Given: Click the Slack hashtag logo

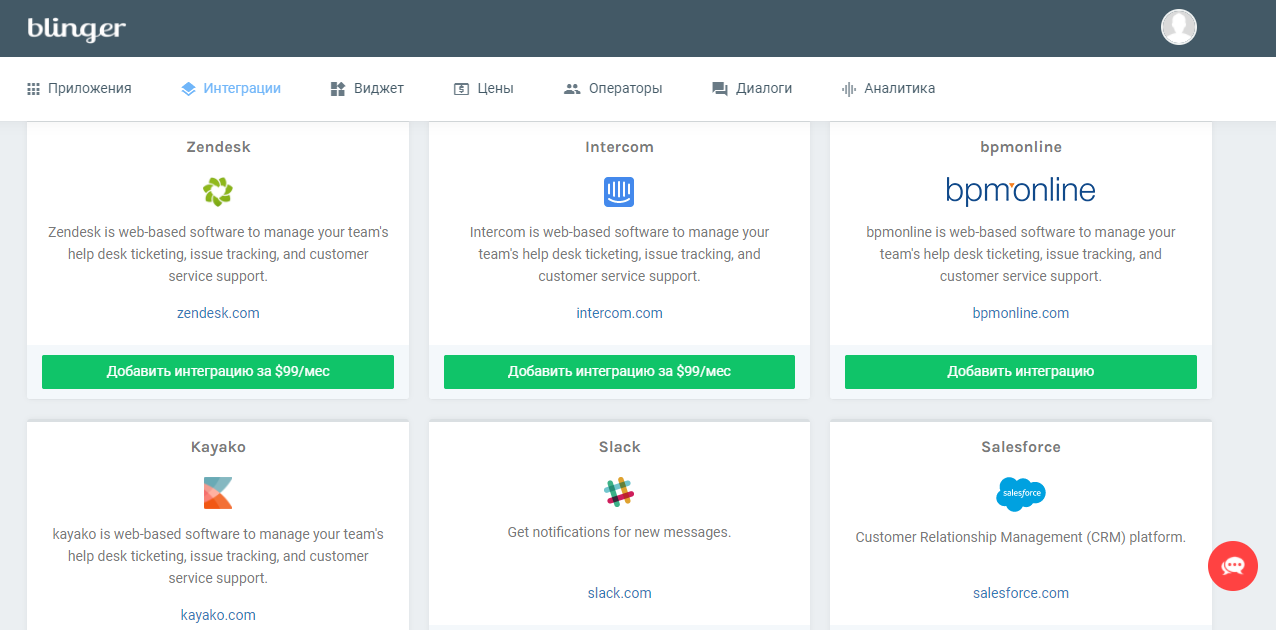Looking at the screenshot, I should pyautogui.click(x=619, y=493).
